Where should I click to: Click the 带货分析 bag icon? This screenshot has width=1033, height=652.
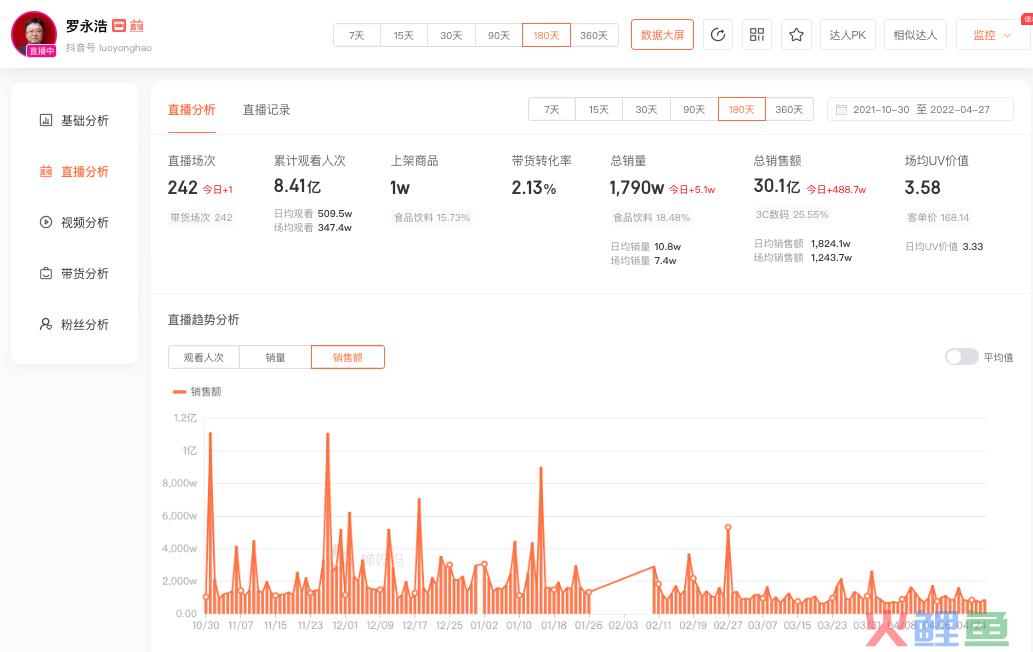pos(45,273)
